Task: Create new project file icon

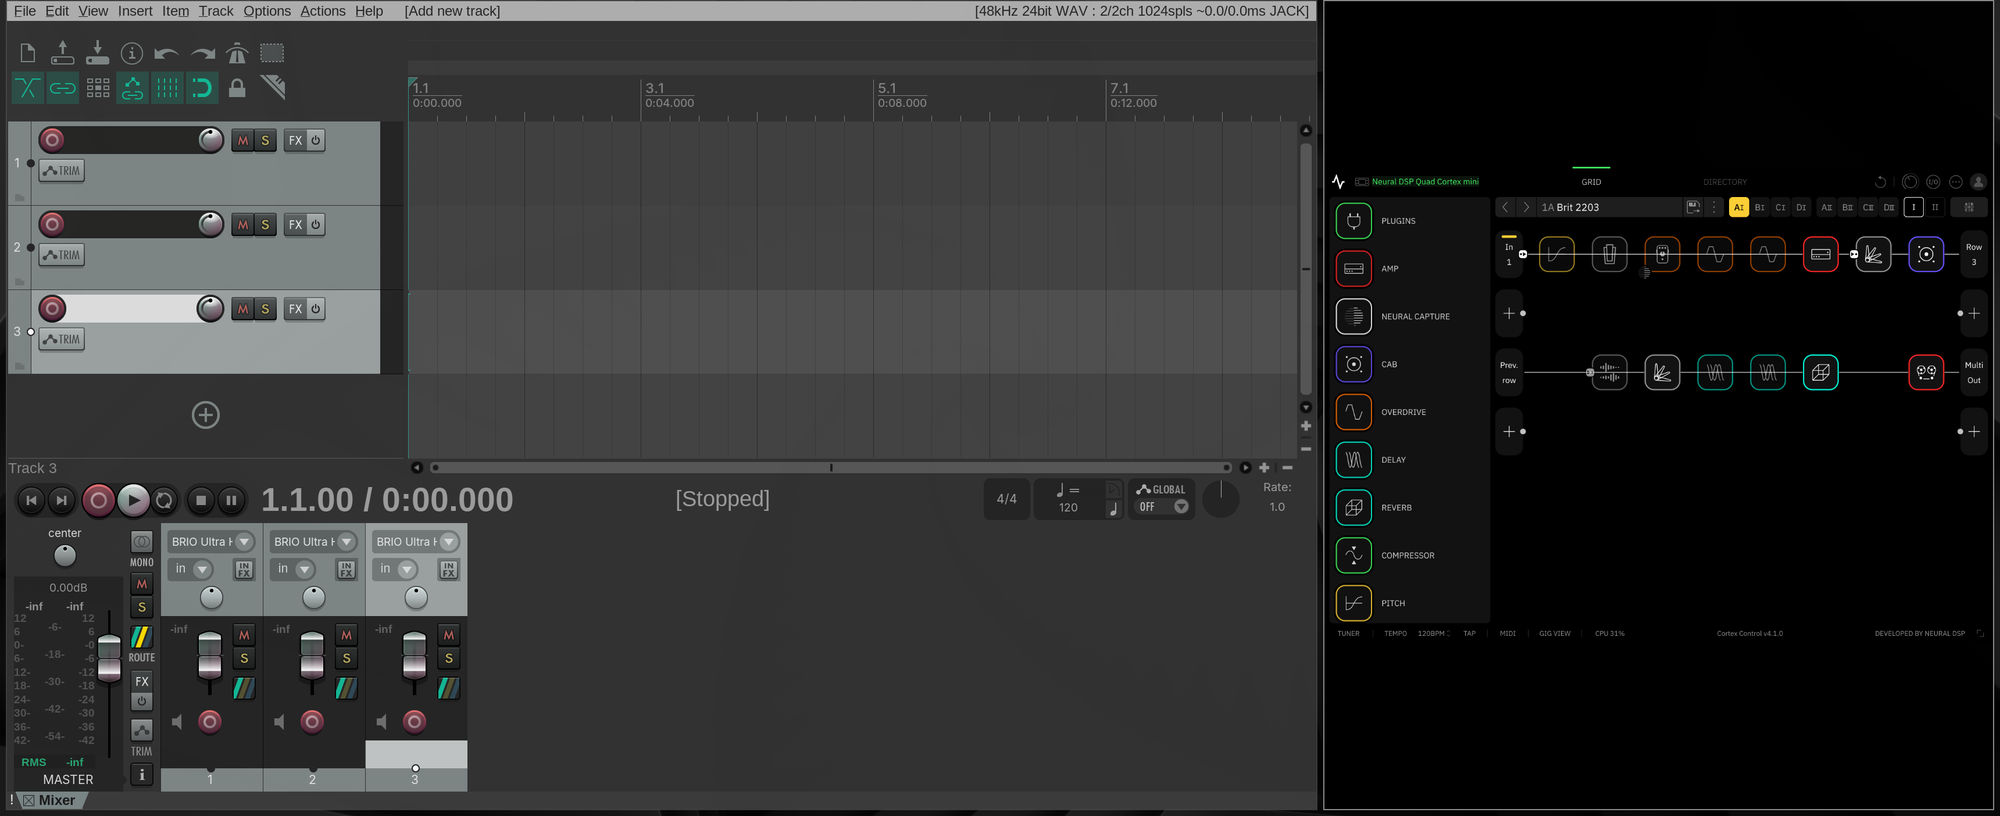Action: click(28, 53)
